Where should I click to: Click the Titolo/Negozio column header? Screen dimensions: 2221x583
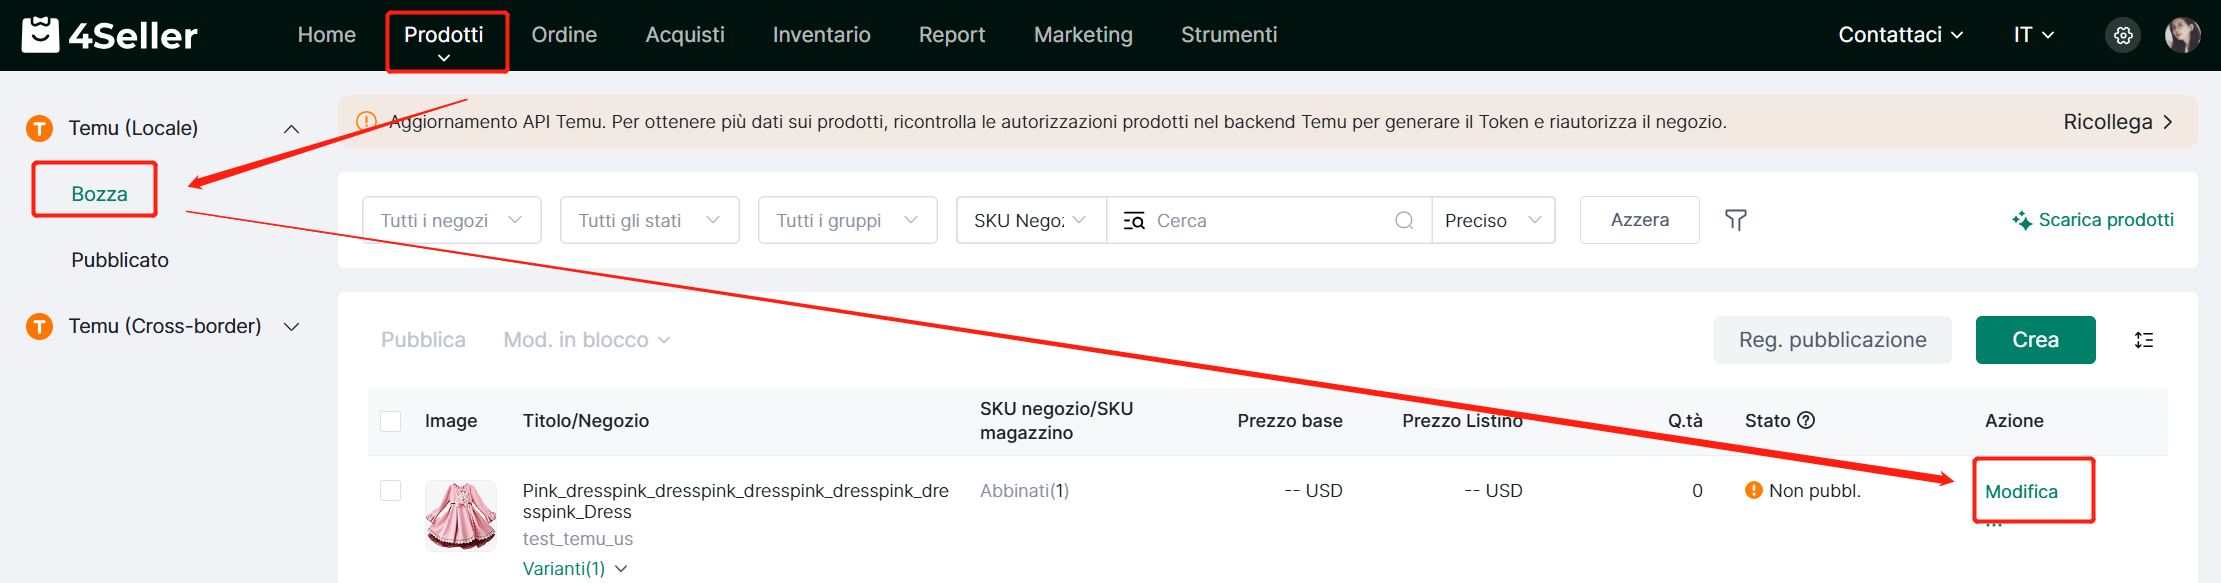click(586, 421)
